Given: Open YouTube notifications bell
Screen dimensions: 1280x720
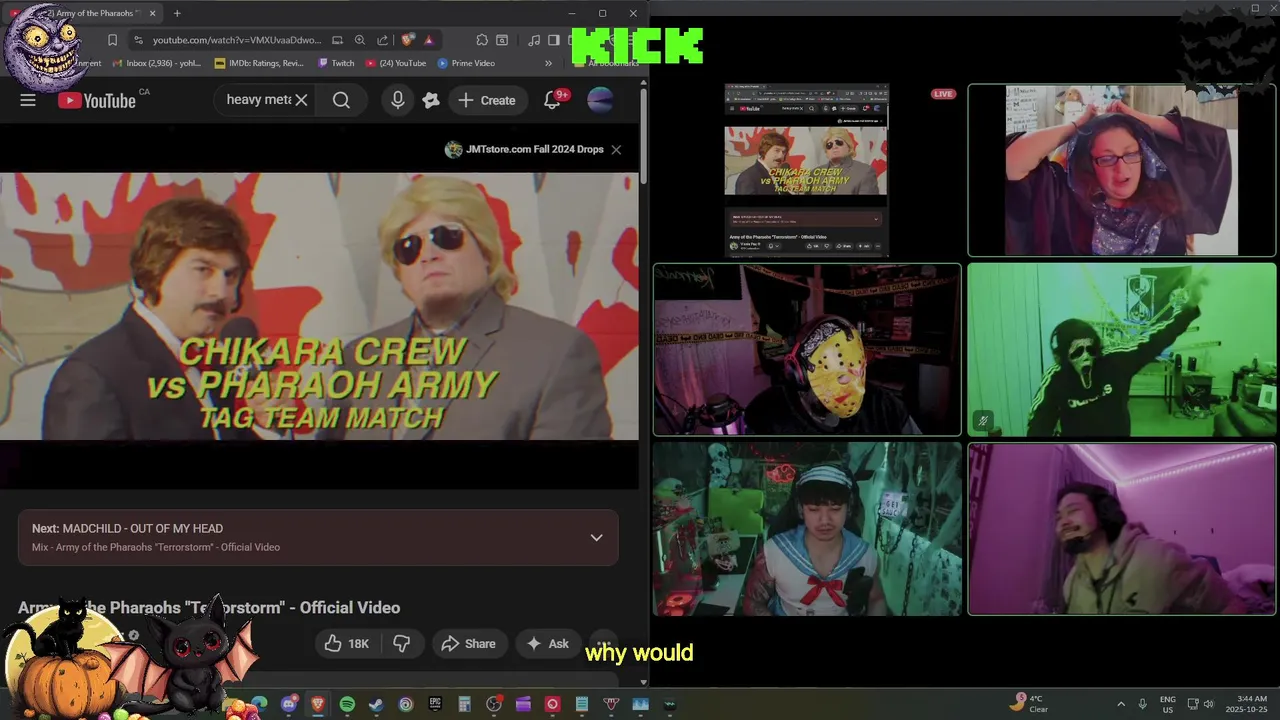Looking at the screenshot, I should pos(552,100).
